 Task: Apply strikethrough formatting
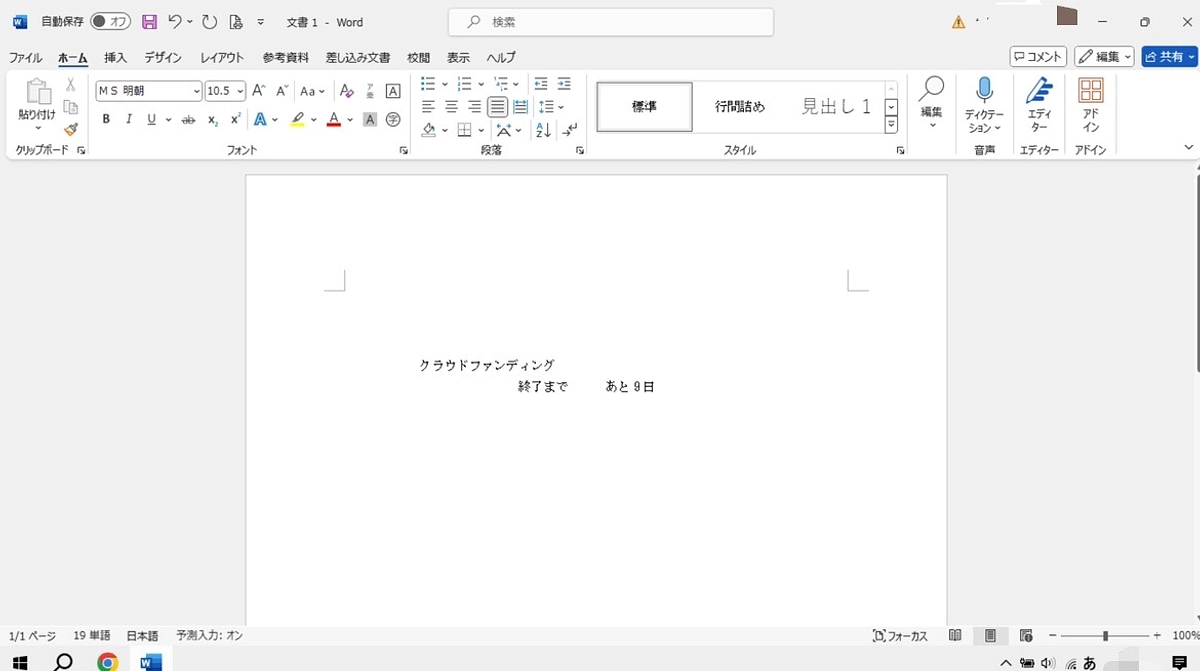pyautogui.click(x=188, y=119)
